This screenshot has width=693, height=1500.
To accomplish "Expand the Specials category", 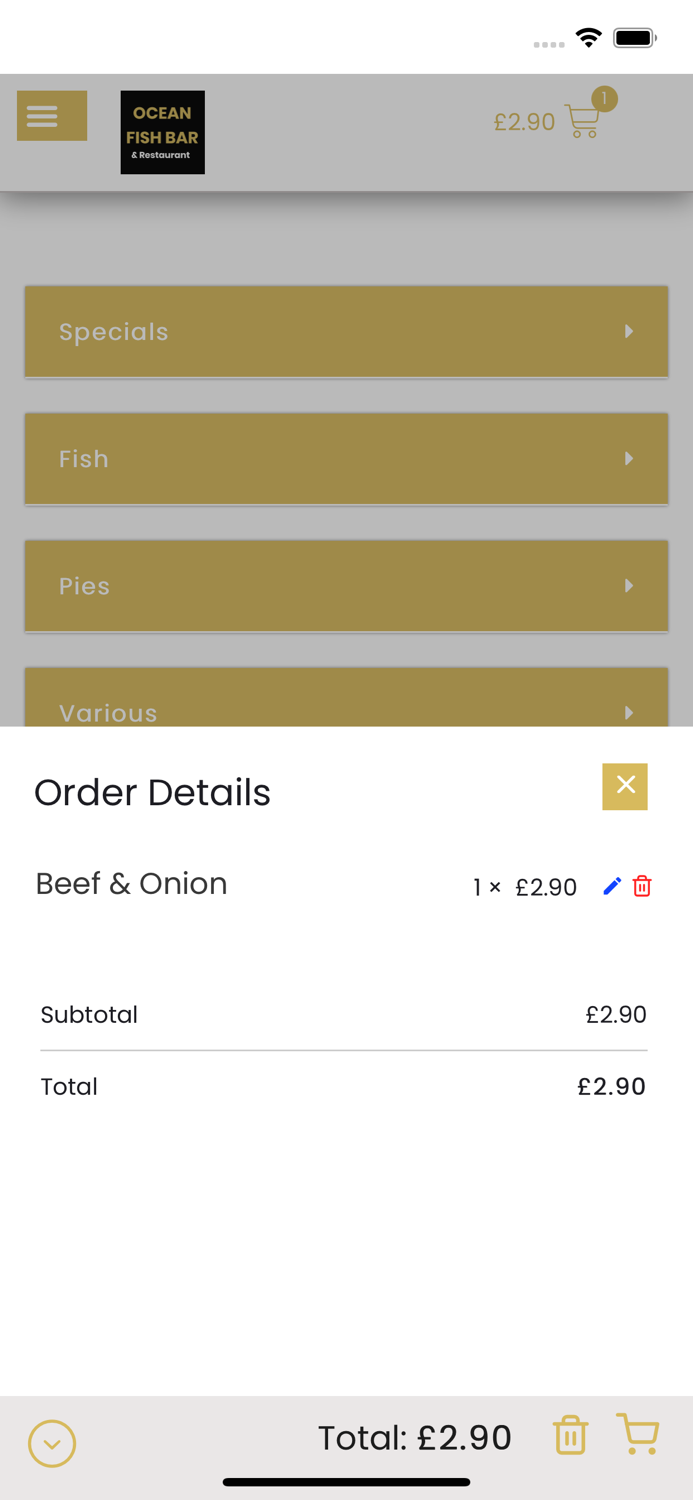I will [346, 331].
